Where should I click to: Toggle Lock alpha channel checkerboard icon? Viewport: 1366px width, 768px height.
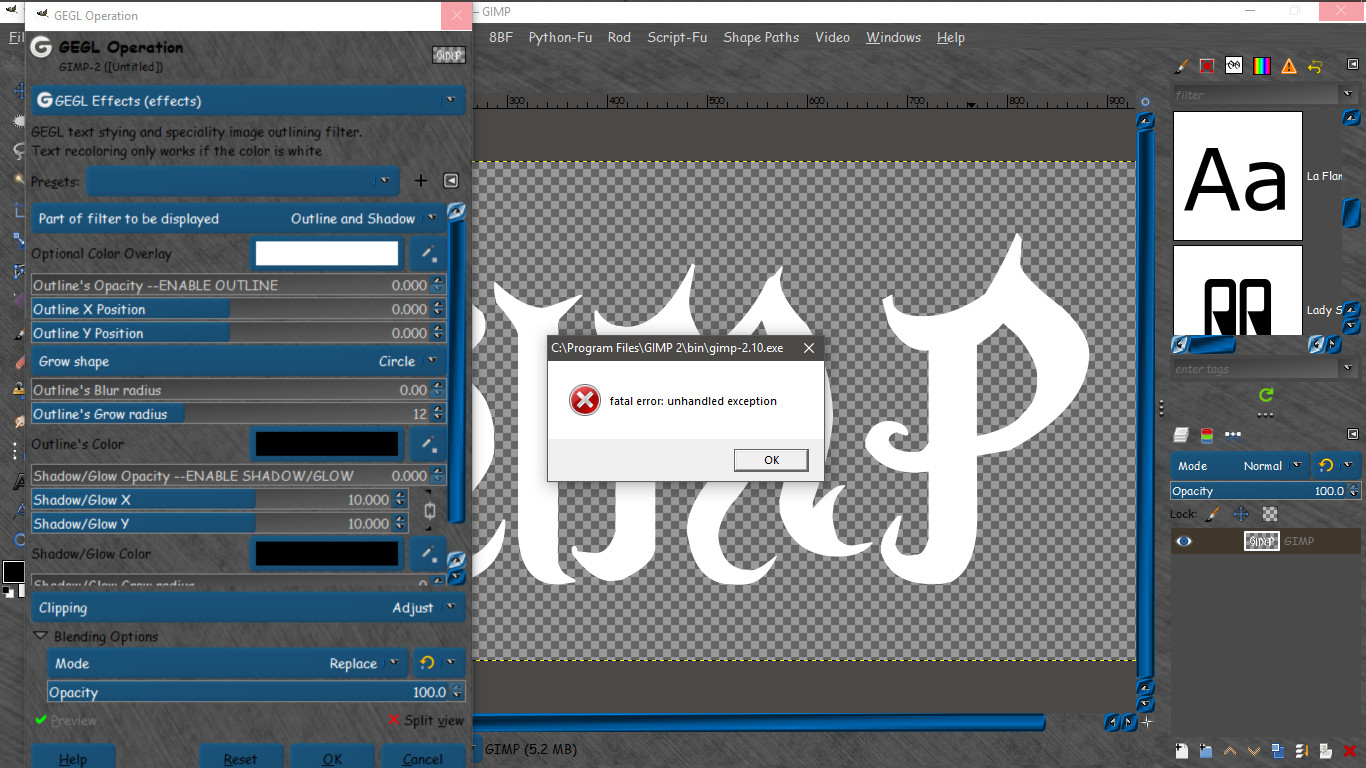pyautogui.click(x=1270, y=514)
